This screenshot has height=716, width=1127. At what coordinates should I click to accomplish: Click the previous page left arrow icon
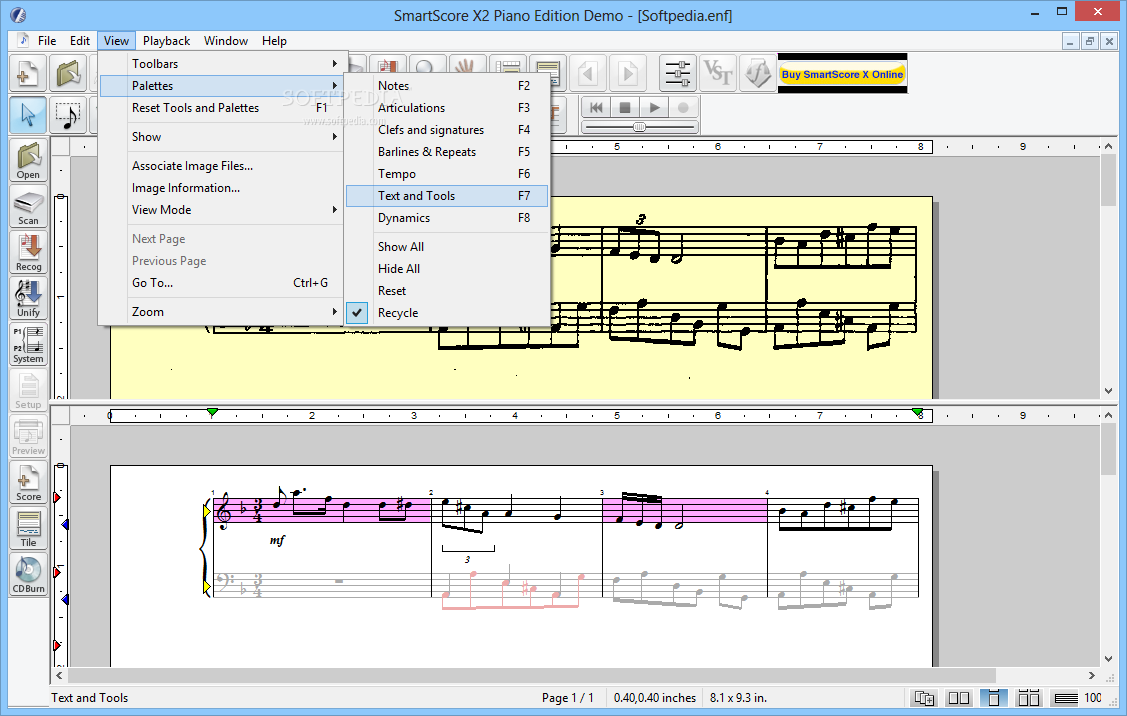pyautogui.click(x=588, y=73)
